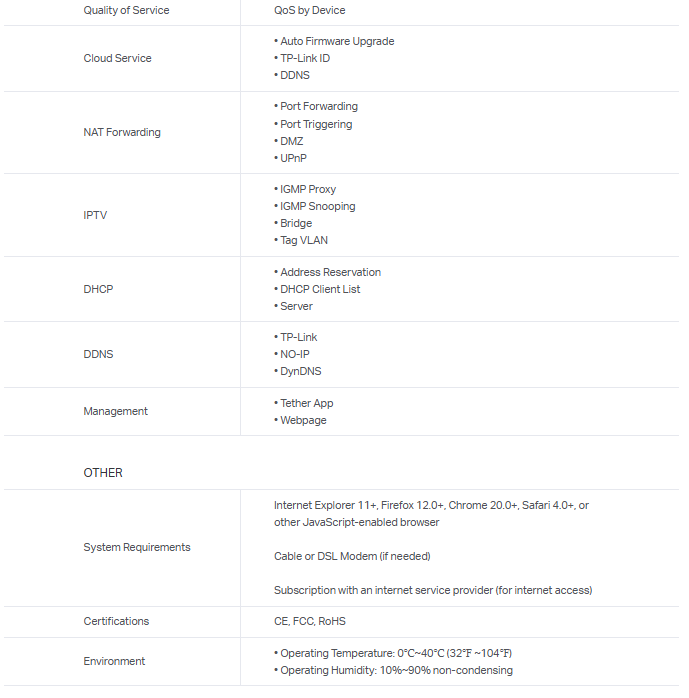Image resolution: width=689 pixels, height=698 pixels.
Task: Click the DynDNS entry
Action: tap(300, 371)
